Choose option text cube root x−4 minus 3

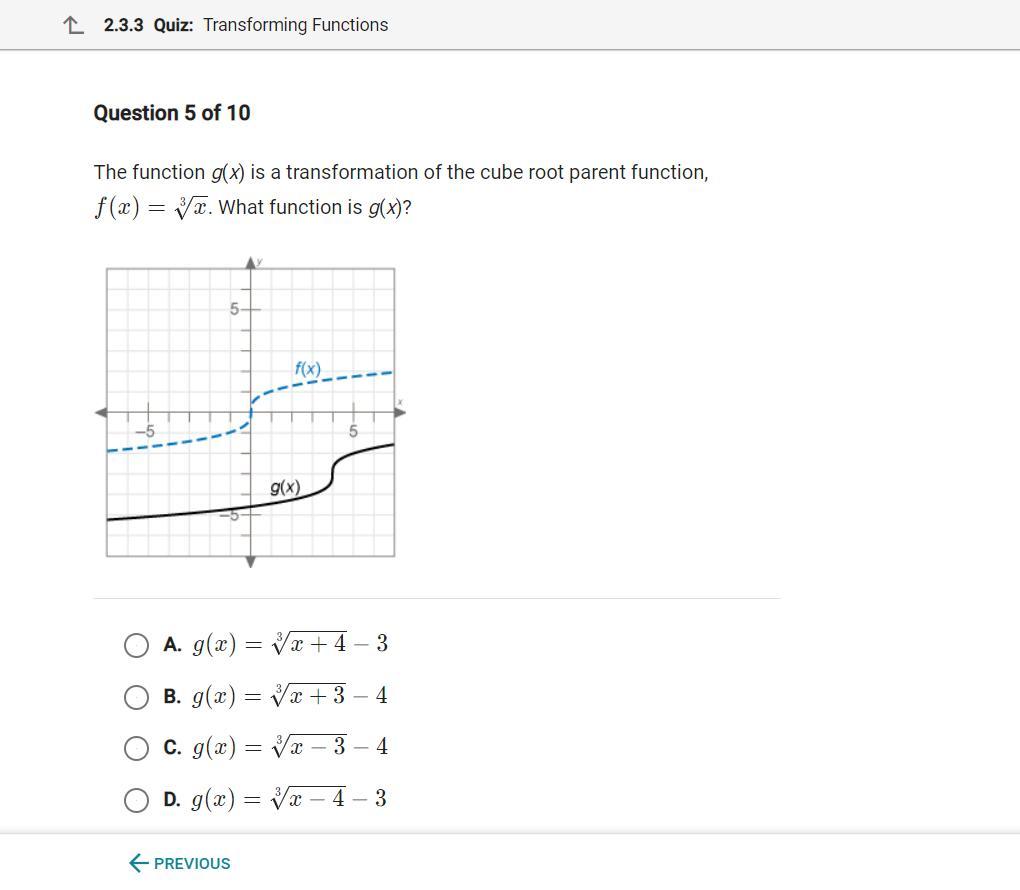coord(289,798)
